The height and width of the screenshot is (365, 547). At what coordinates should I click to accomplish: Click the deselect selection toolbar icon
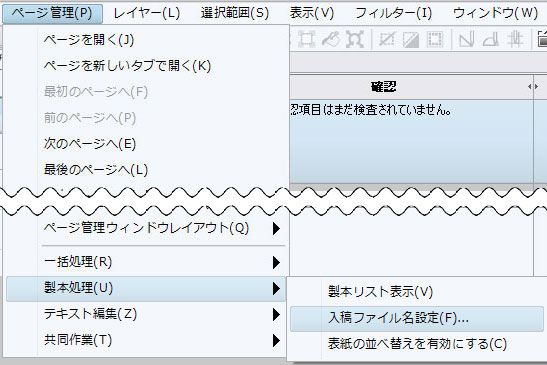click(387, 39)
